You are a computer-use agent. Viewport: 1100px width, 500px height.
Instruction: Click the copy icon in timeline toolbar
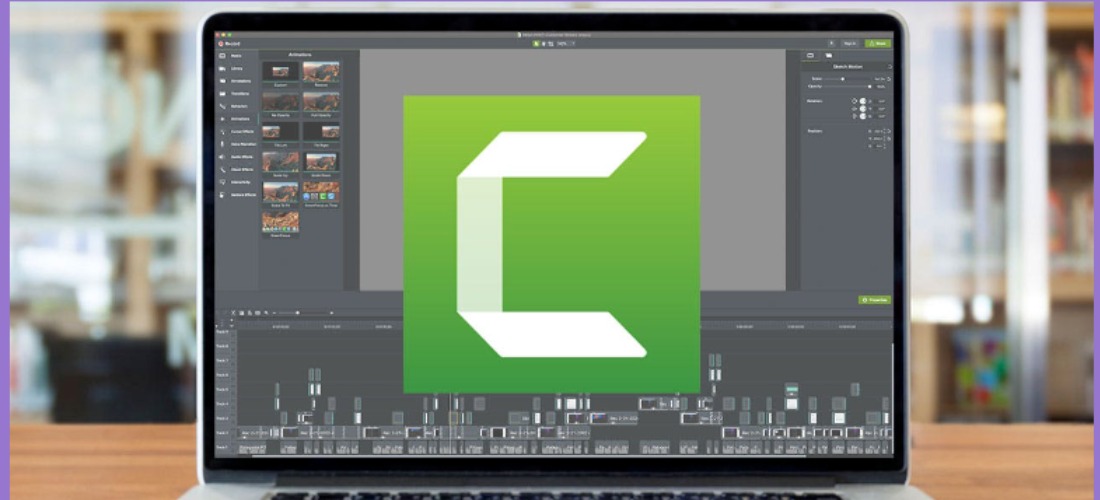coord(241,313)
